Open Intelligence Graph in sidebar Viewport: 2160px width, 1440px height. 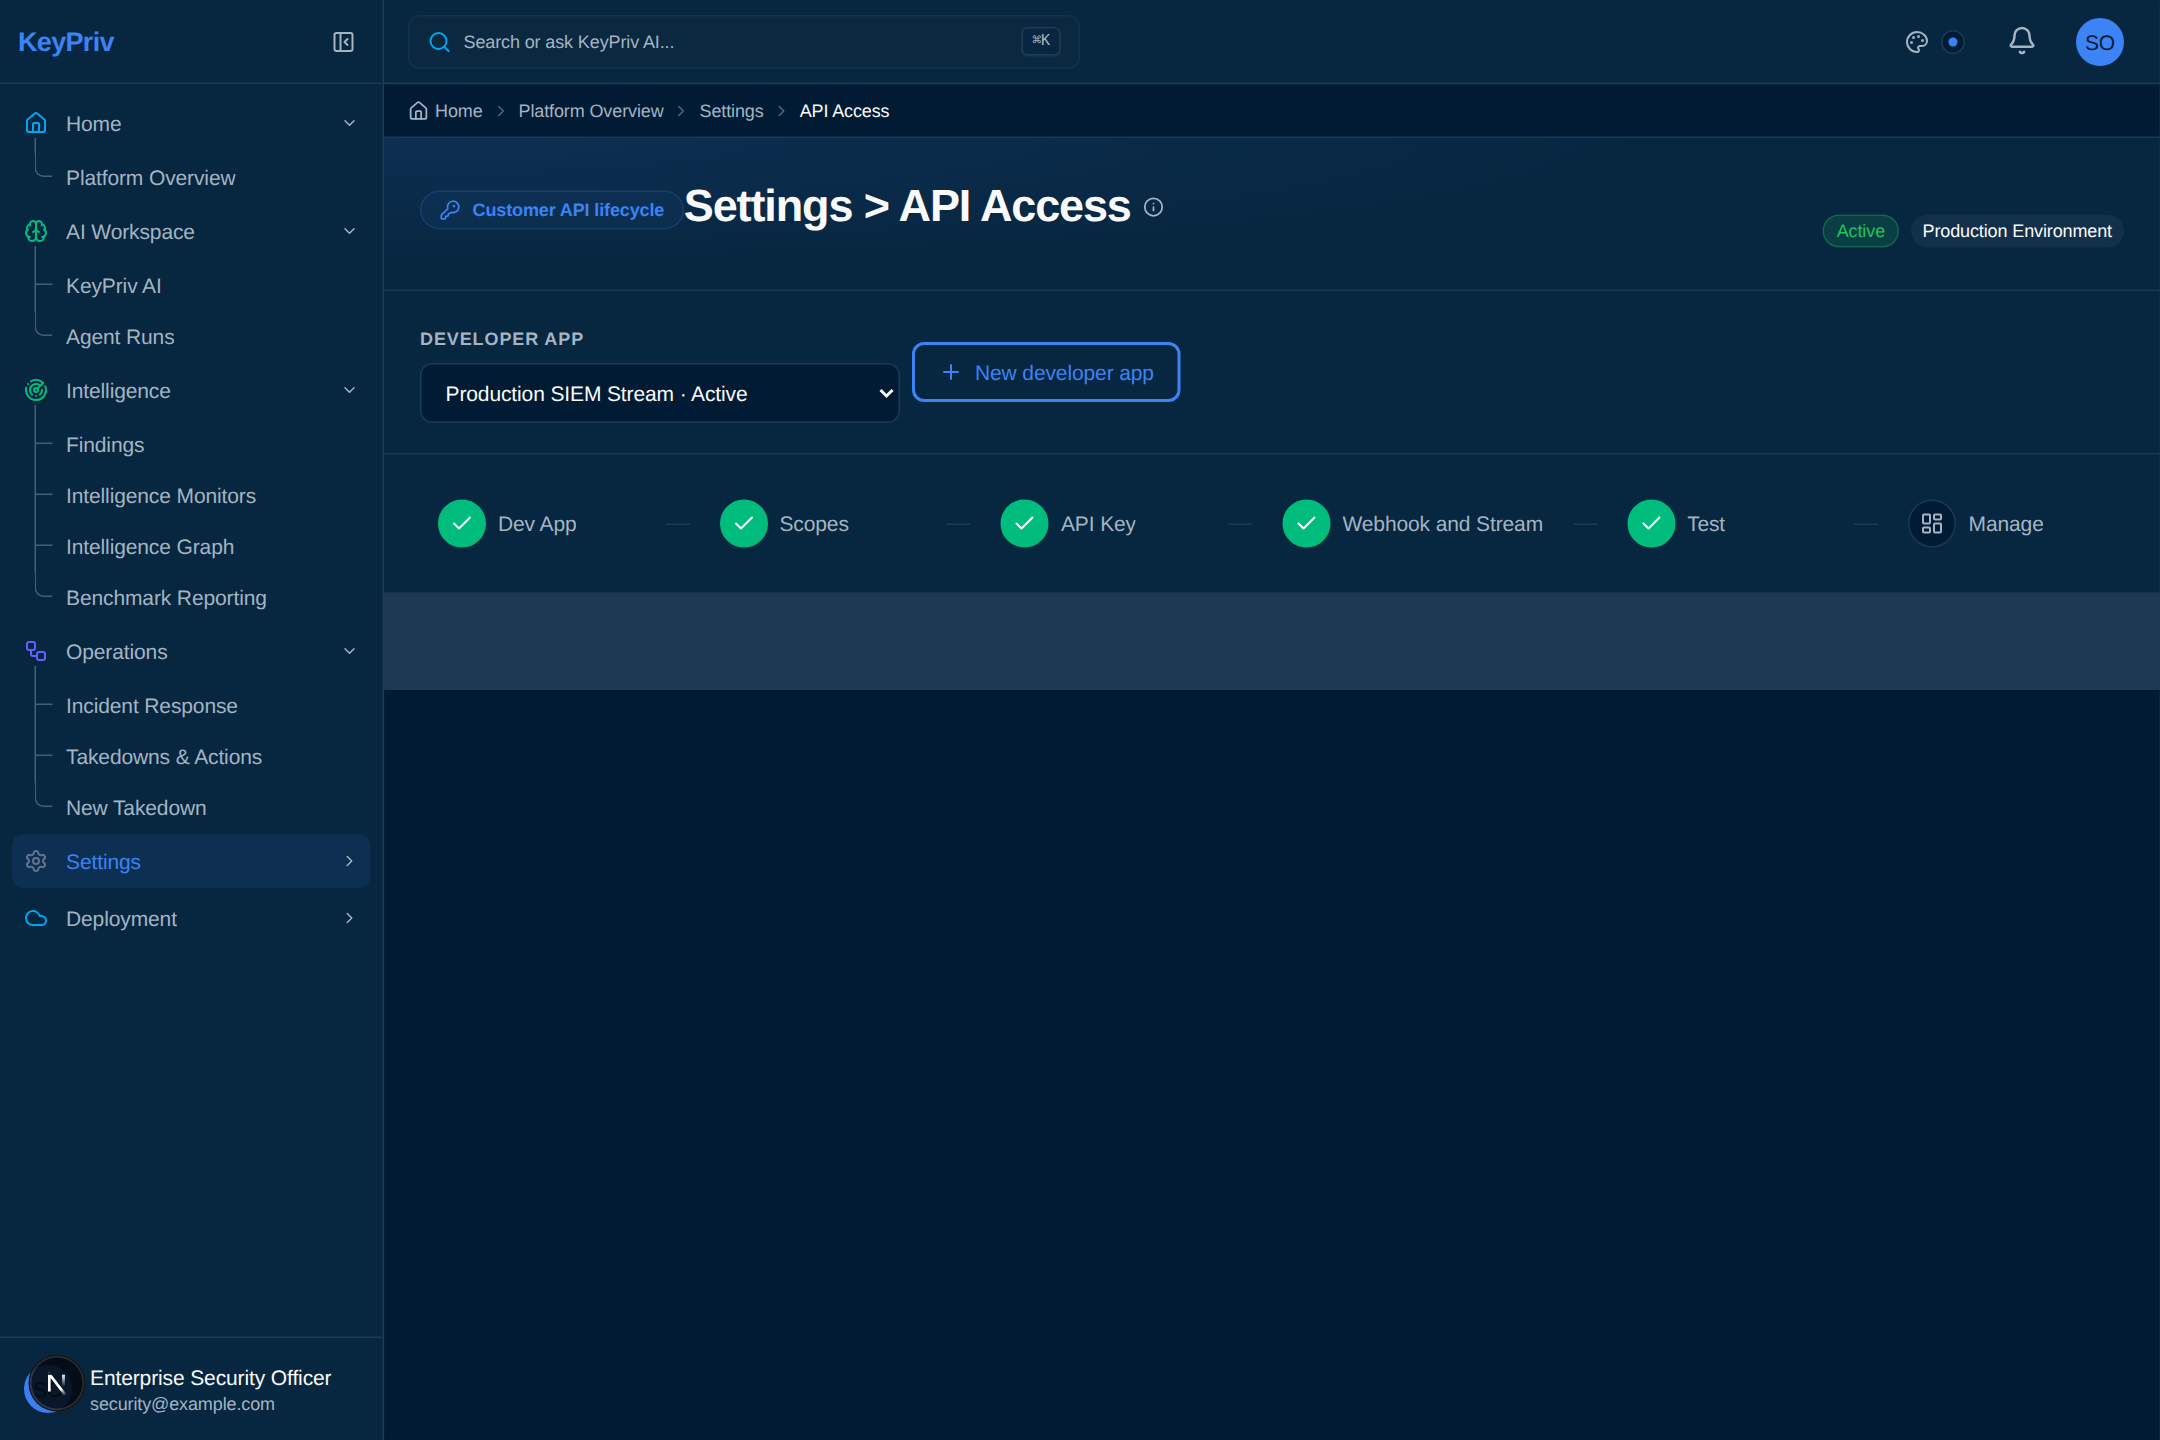click(150, 547)
